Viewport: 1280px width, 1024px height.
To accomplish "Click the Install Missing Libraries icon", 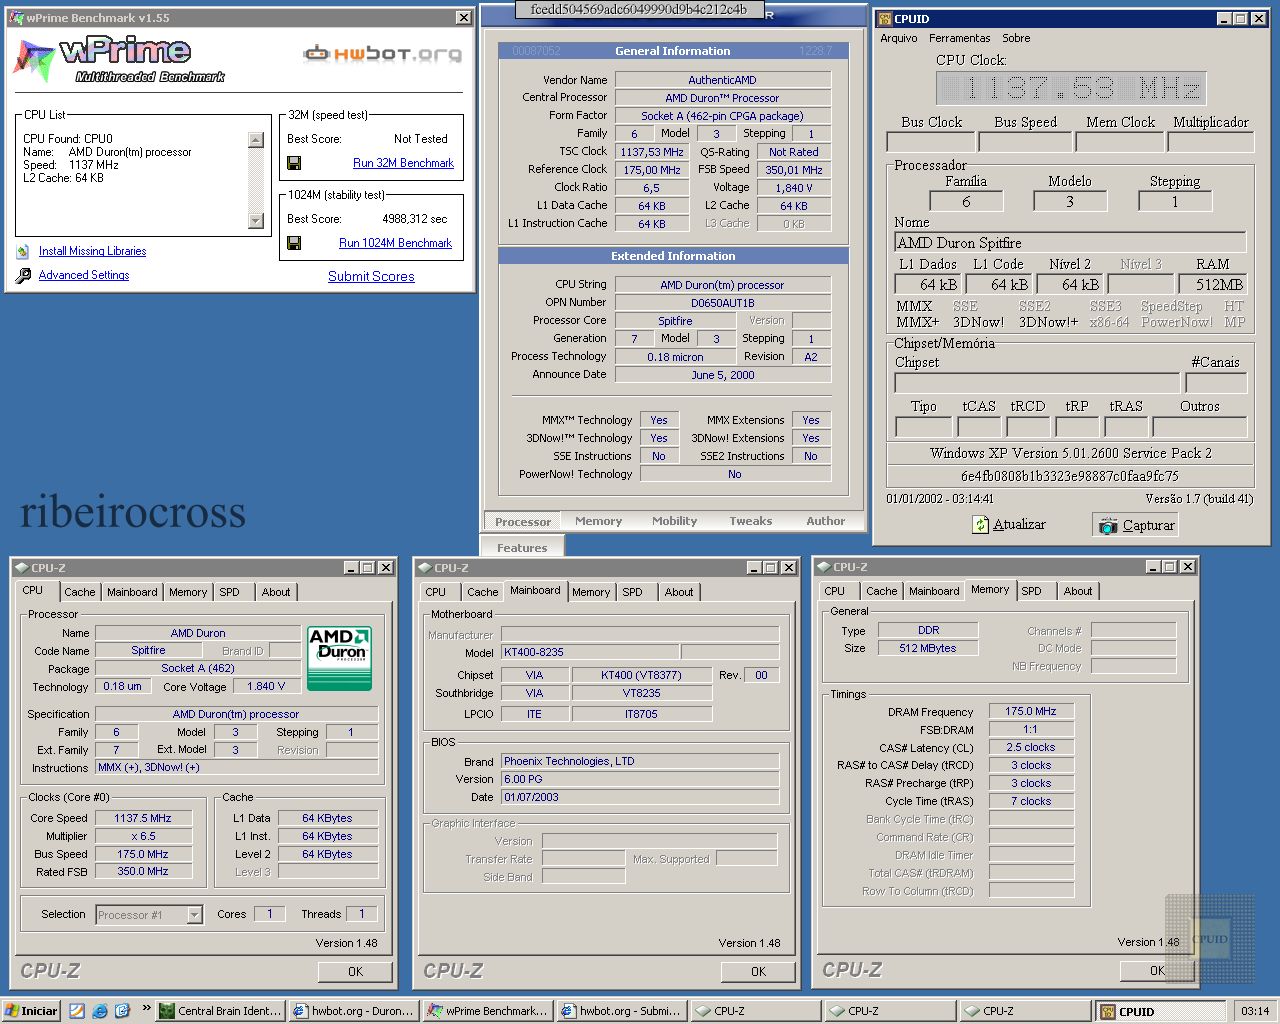I will [23, 252].
